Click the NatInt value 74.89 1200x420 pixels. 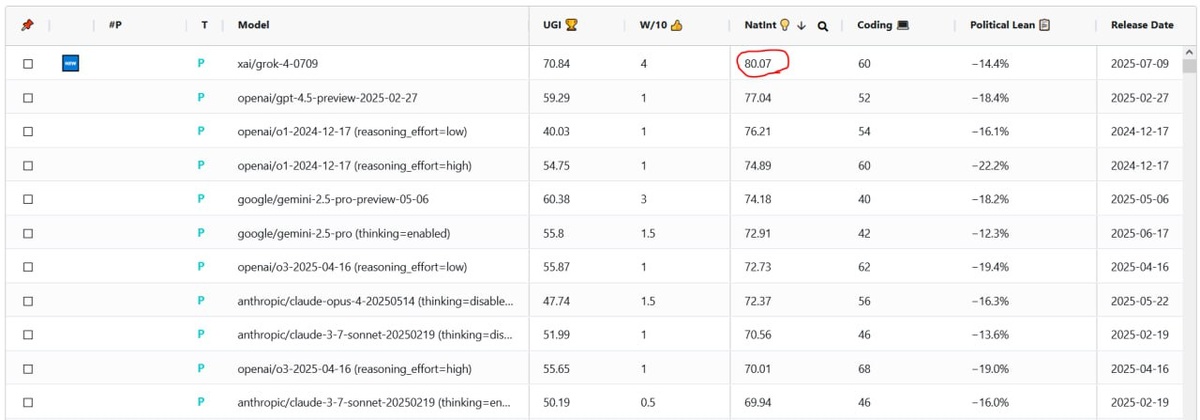click(x=758, y=166)
